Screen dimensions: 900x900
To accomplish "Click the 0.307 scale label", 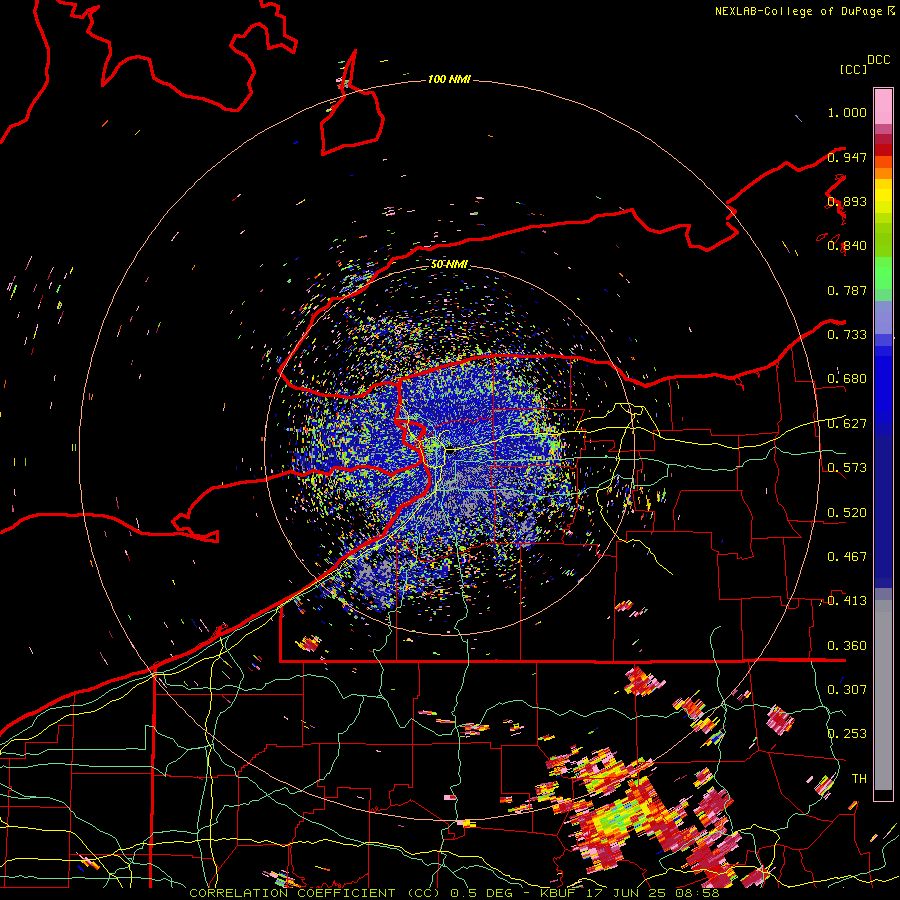I will (x=847, y=689).
